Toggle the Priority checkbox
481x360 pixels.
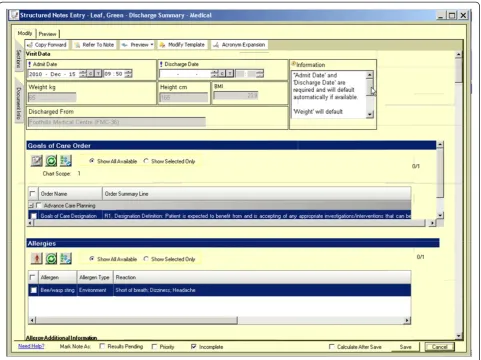(154, 347)
